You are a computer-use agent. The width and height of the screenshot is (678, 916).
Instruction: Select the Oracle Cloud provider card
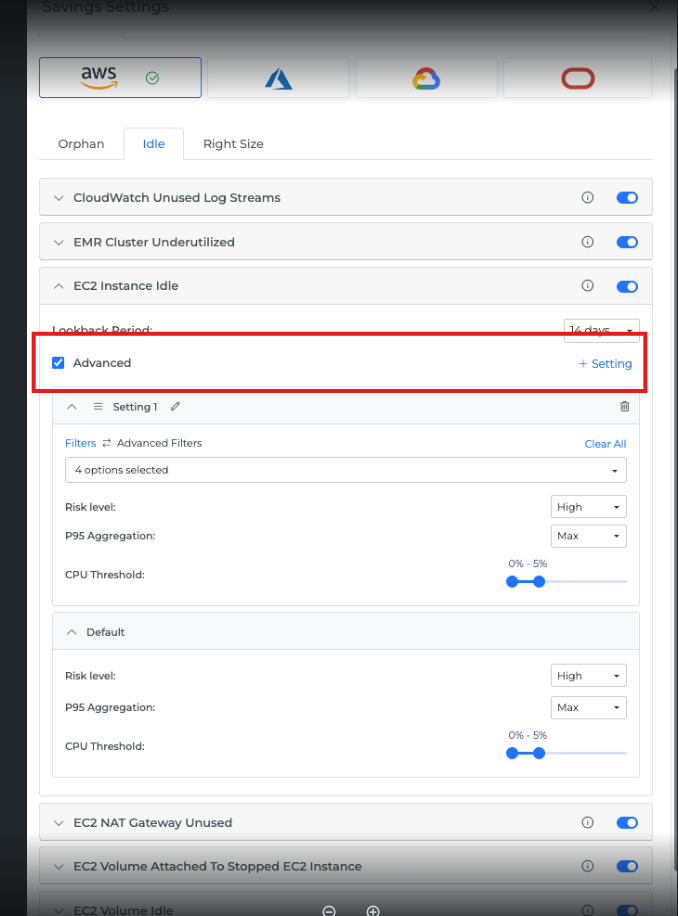click(578, 77)
